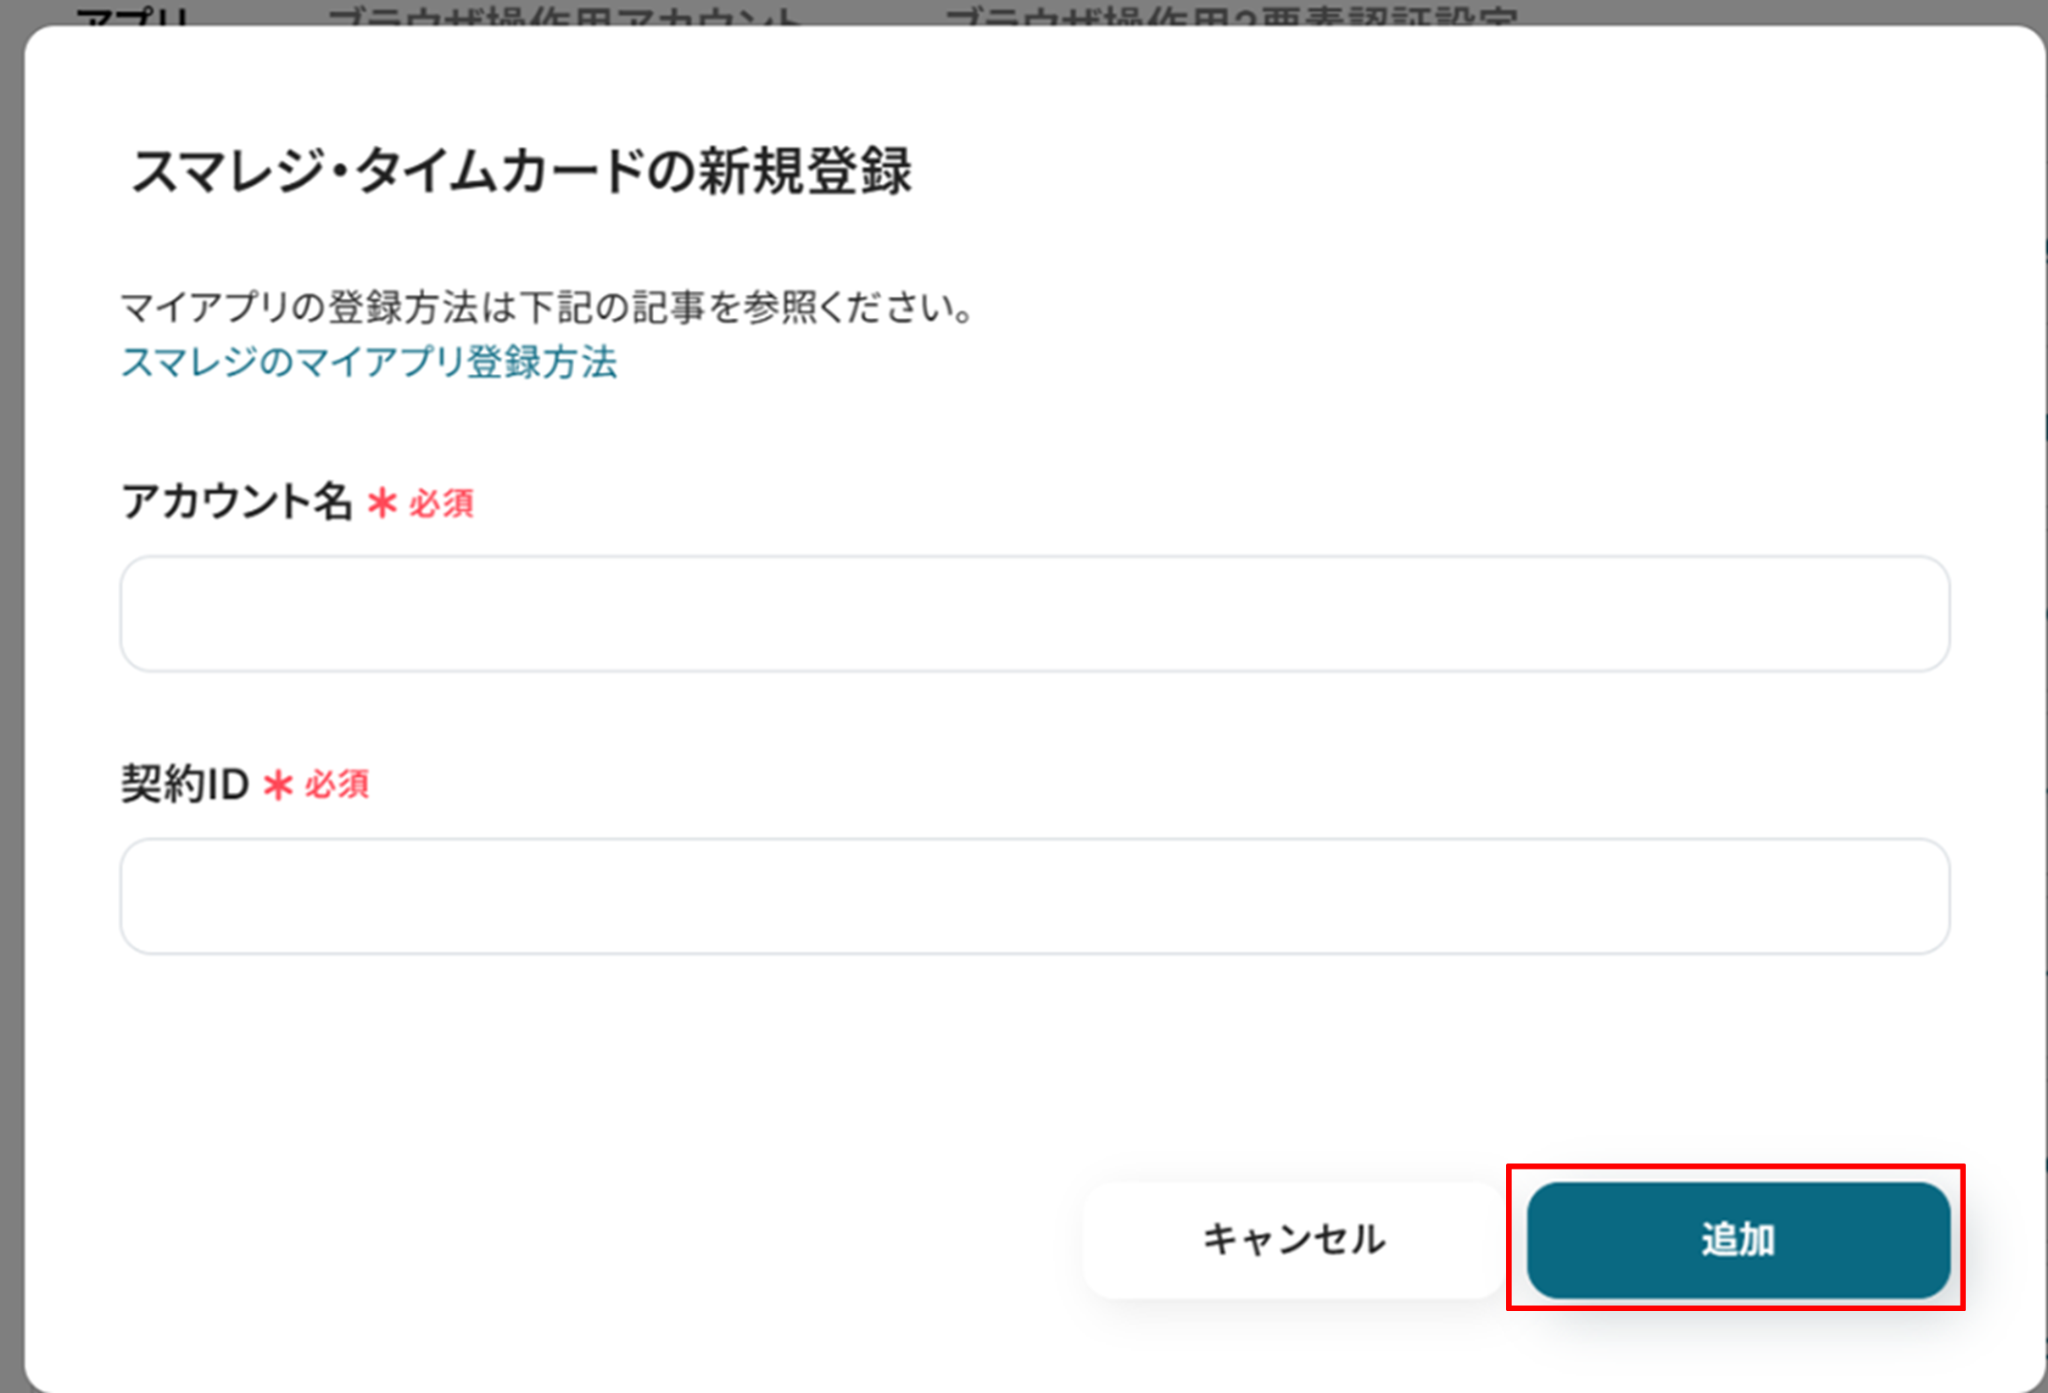This screenshot has width=2048, height=1393.
Task: Click the アカウント名 field label
Action: (236, 501)
